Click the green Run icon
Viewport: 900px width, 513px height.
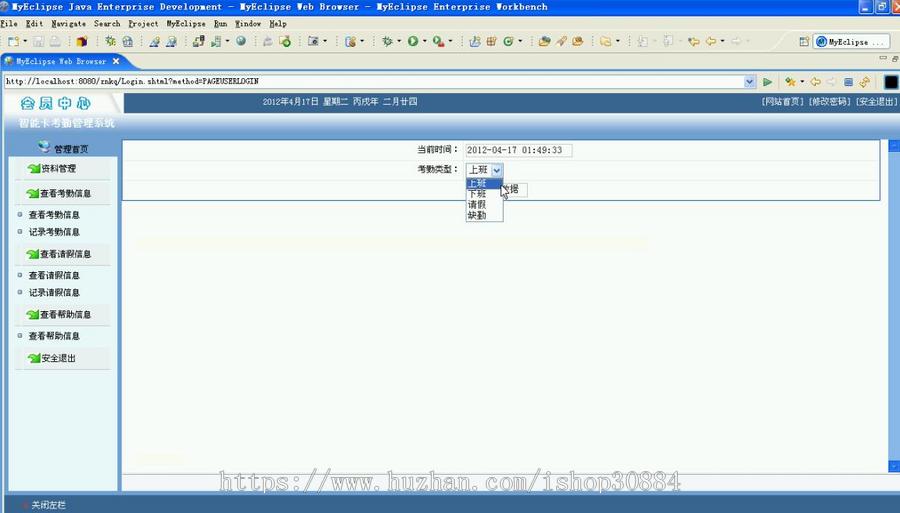pyautogui.click(x=413, y=41)
